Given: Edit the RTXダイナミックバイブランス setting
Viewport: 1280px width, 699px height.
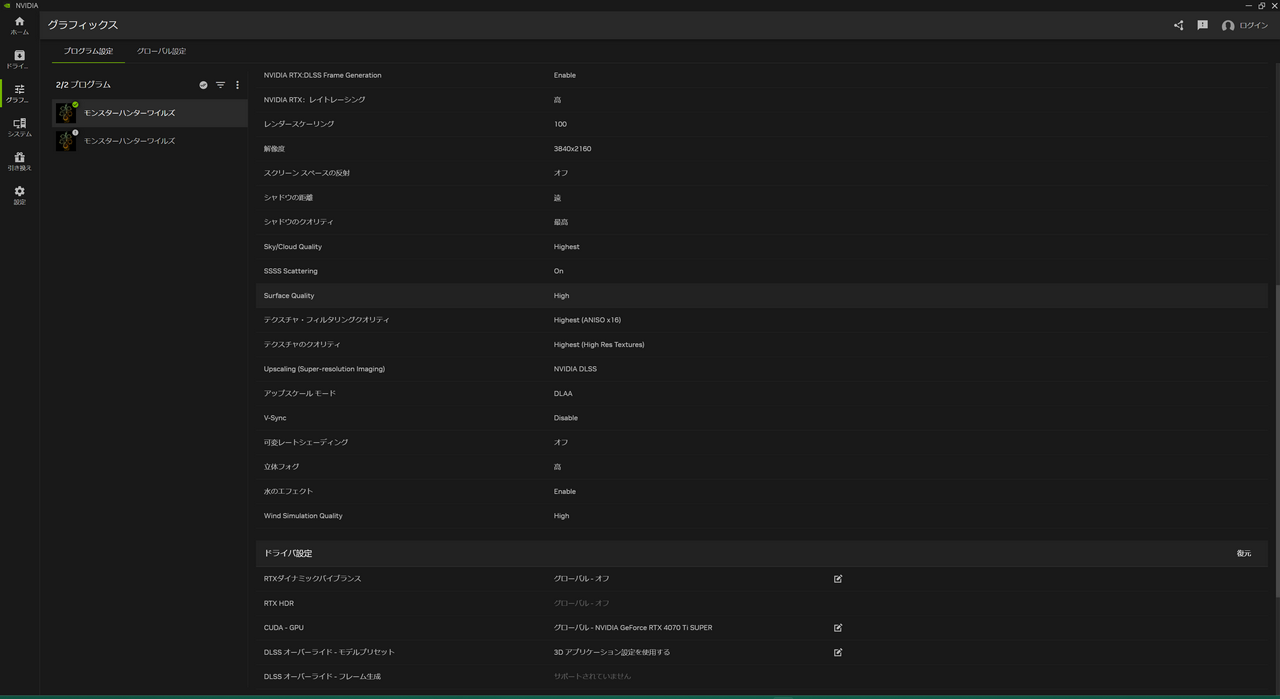Looking at the screenshot, I should coord(838,579).
